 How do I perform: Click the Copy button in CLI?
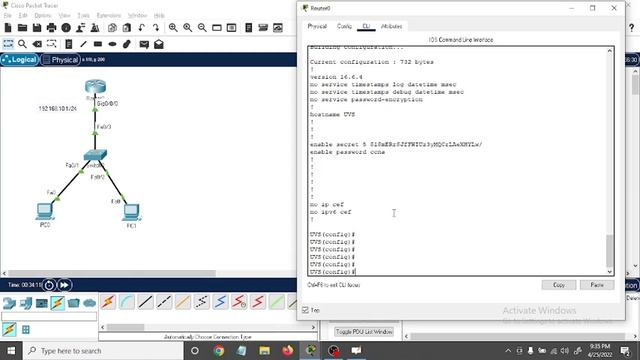[x=559, y=285]
